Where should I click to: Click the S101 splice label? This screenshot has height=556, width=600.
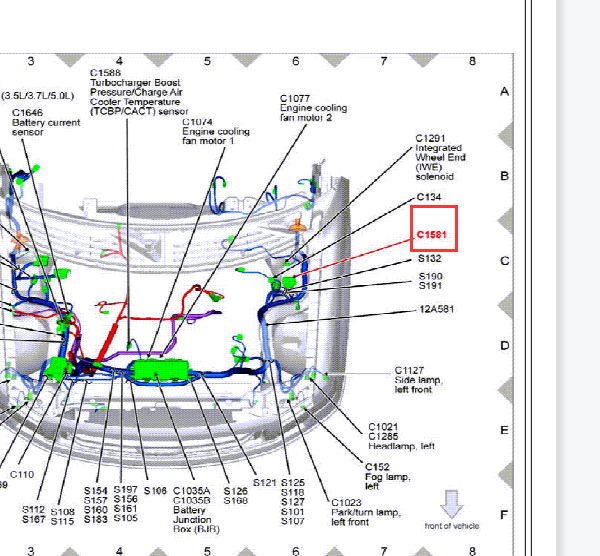click(x=293, y=511)
